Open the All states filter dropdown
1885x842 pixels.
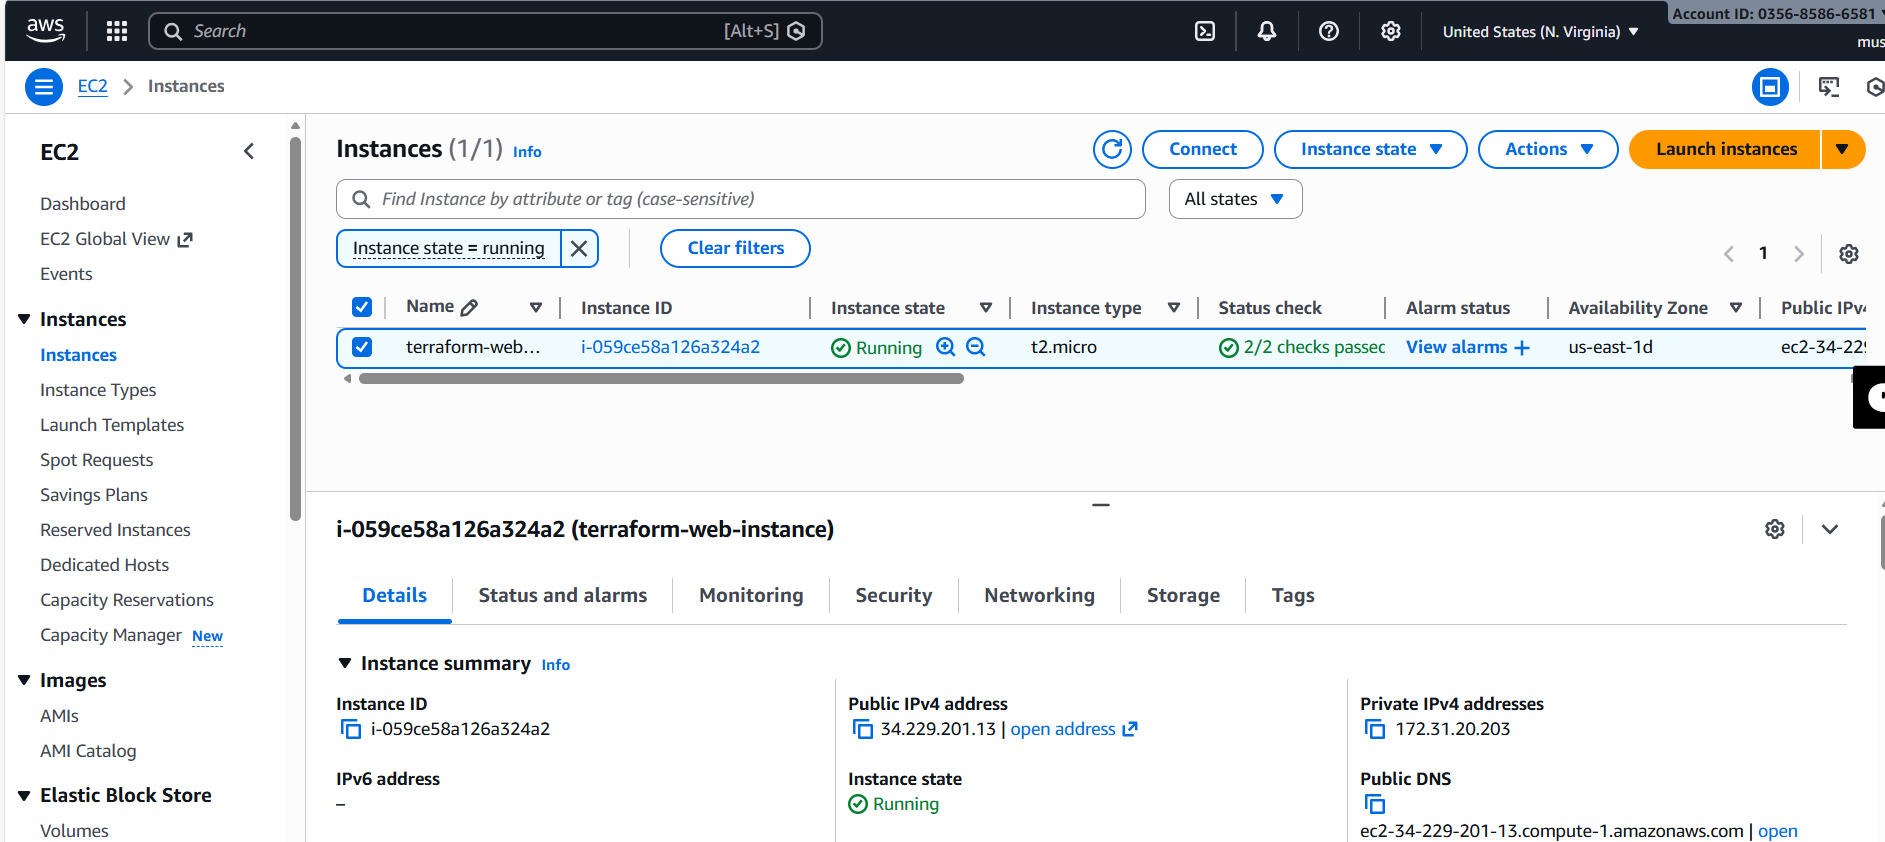click(x=1234, y=199)
